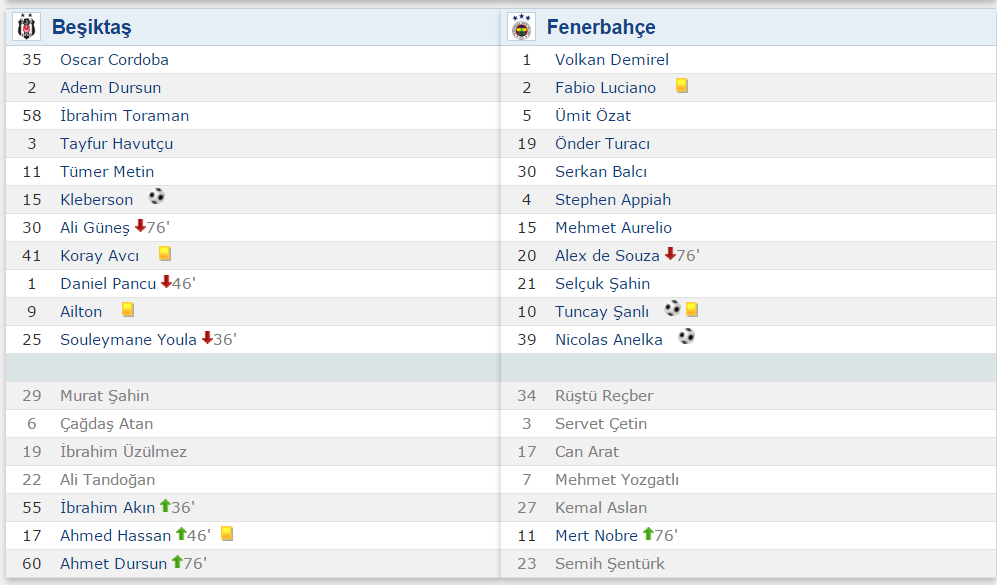Click the Fenerbahçe club crest icon
Image resolution: width=997 pixels, height=585 pixels.
pyautogui.click(x=521, y=27)
